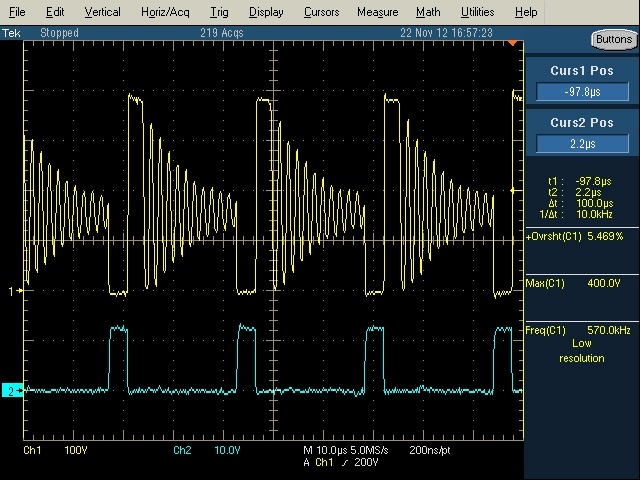The width and height of the screenshot is (640, 480).
Task: Select the Curs1 Pos value field
Action: point(582,92)
